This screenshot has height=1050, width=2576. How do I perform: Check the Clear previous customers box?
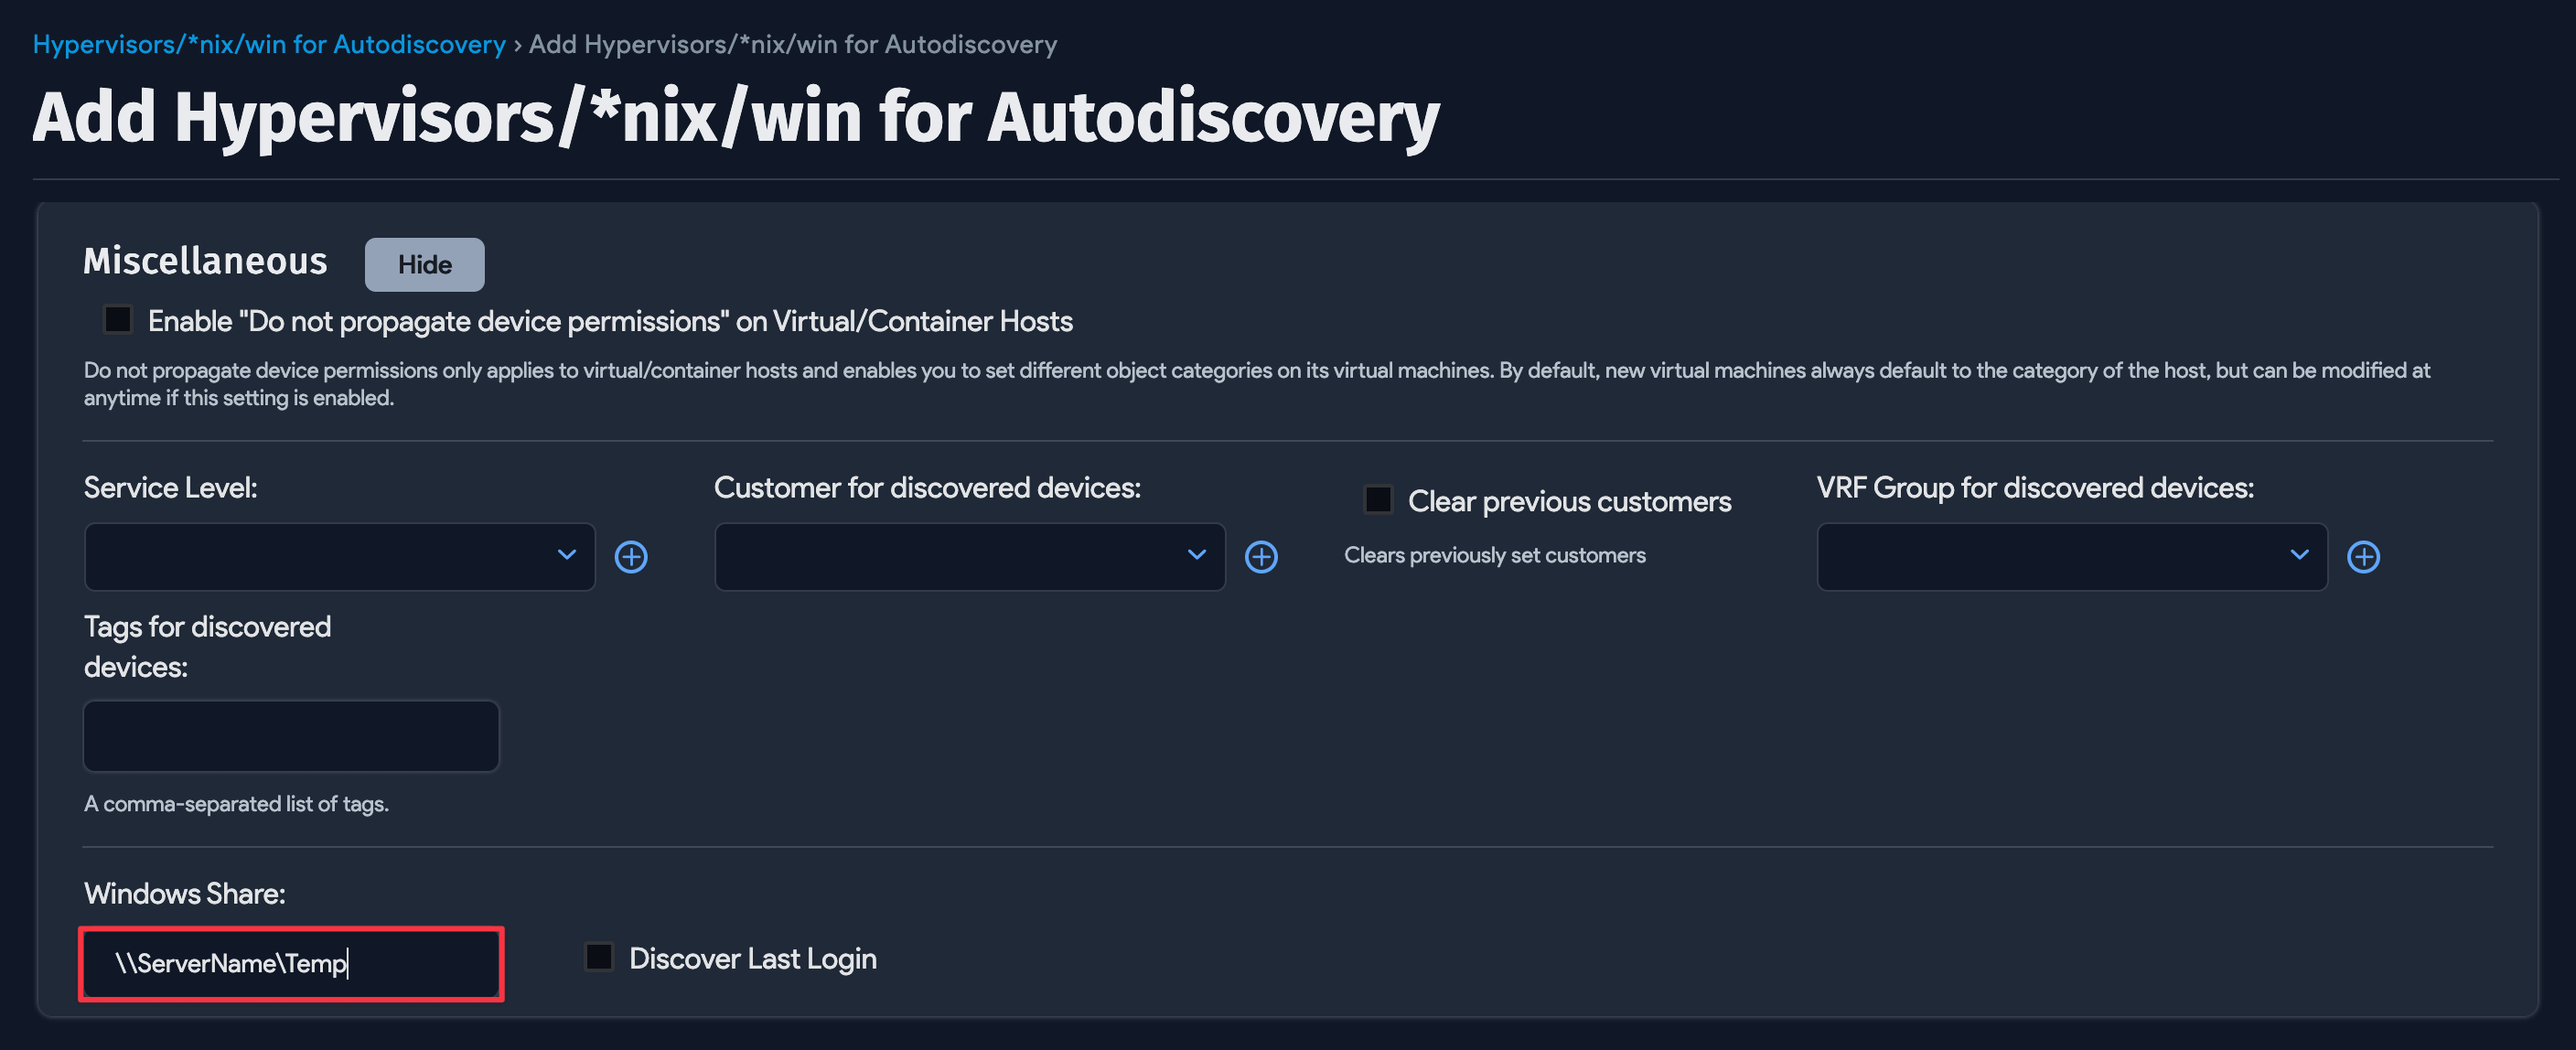[1378, 499]
